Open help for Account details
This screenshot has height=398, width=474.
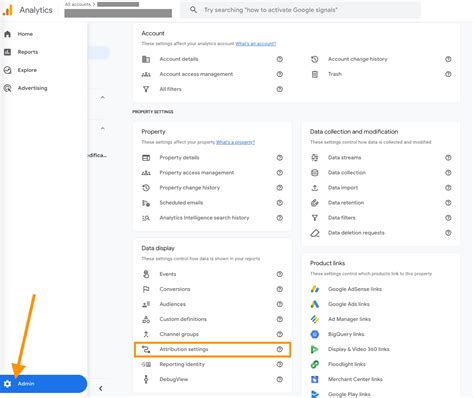pyautogui.click(x=280, y=59)
